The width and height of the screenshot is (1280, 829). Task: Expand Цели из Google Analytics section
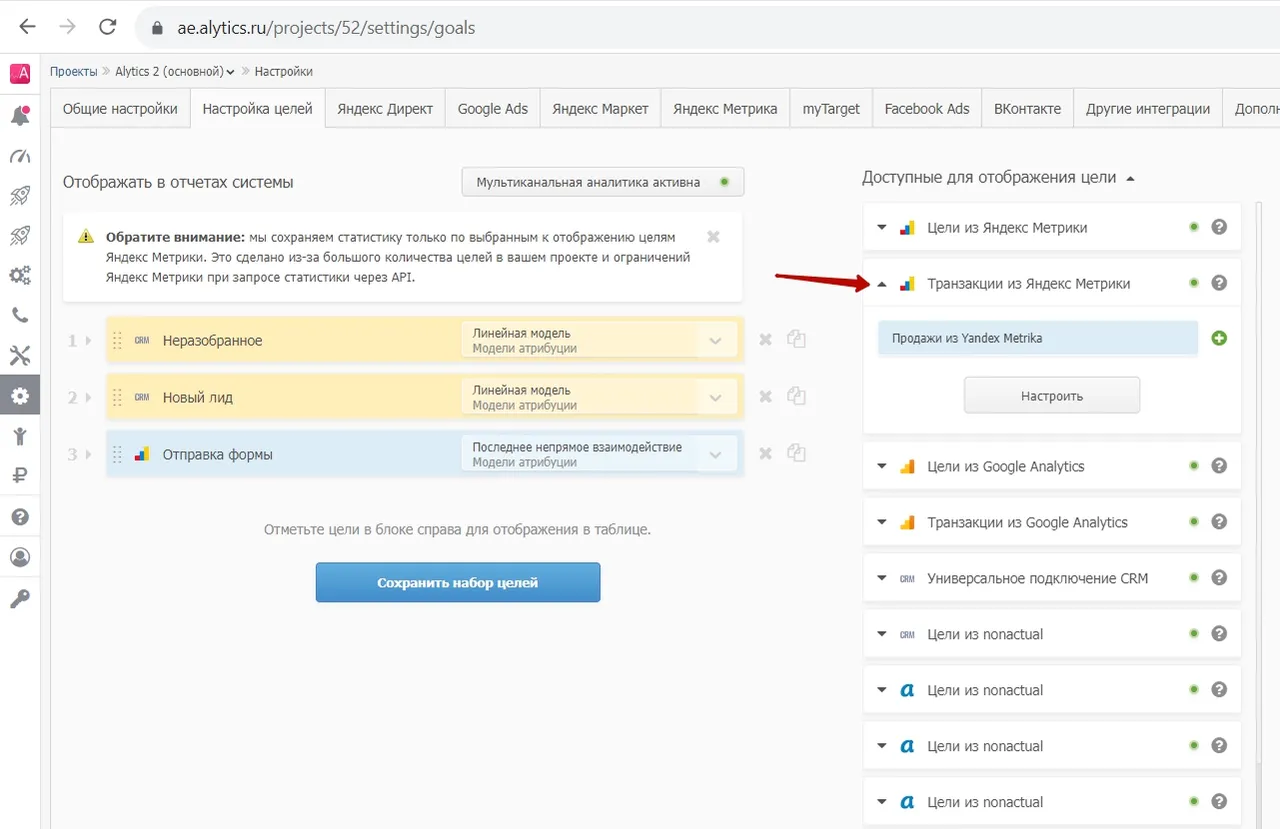(x=882, y=466)
